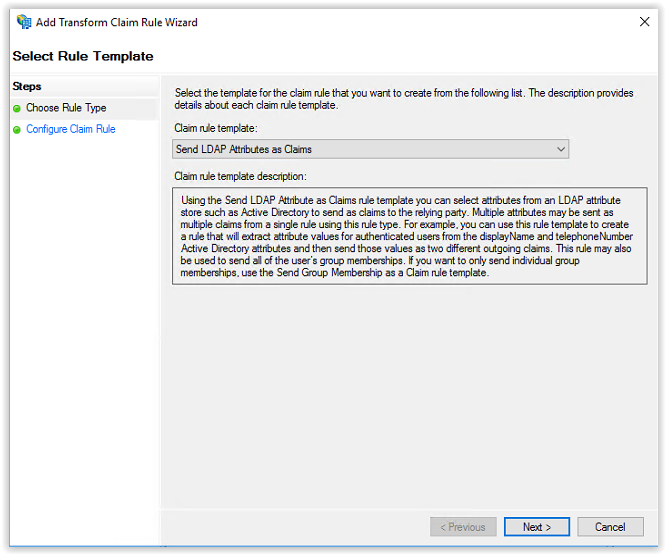
Task: Click the Select Rule Template heading
Action: pos(83,56)
